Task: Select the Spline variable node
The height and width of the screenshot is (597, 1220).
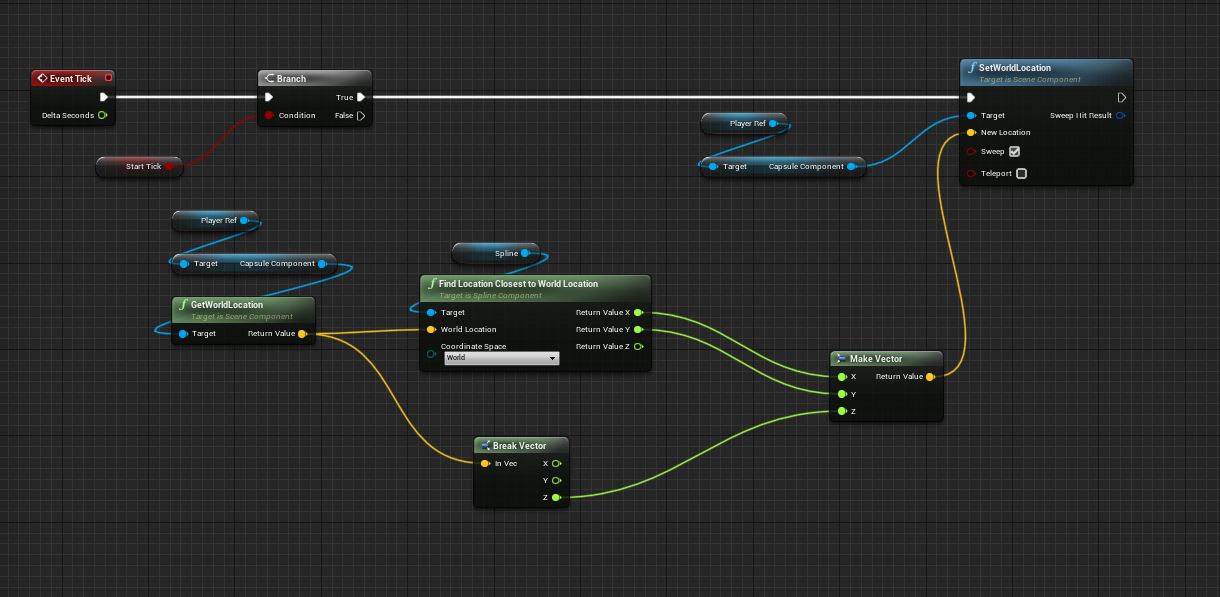Action: click(493, 253)
